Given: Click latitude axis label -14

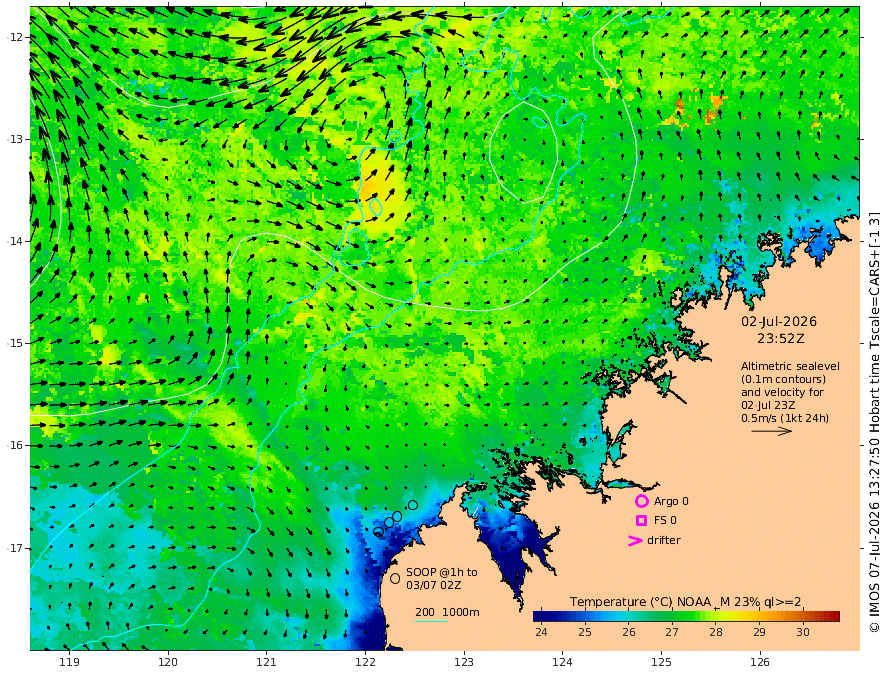Looking at the screenshot, I should point(15,241).
